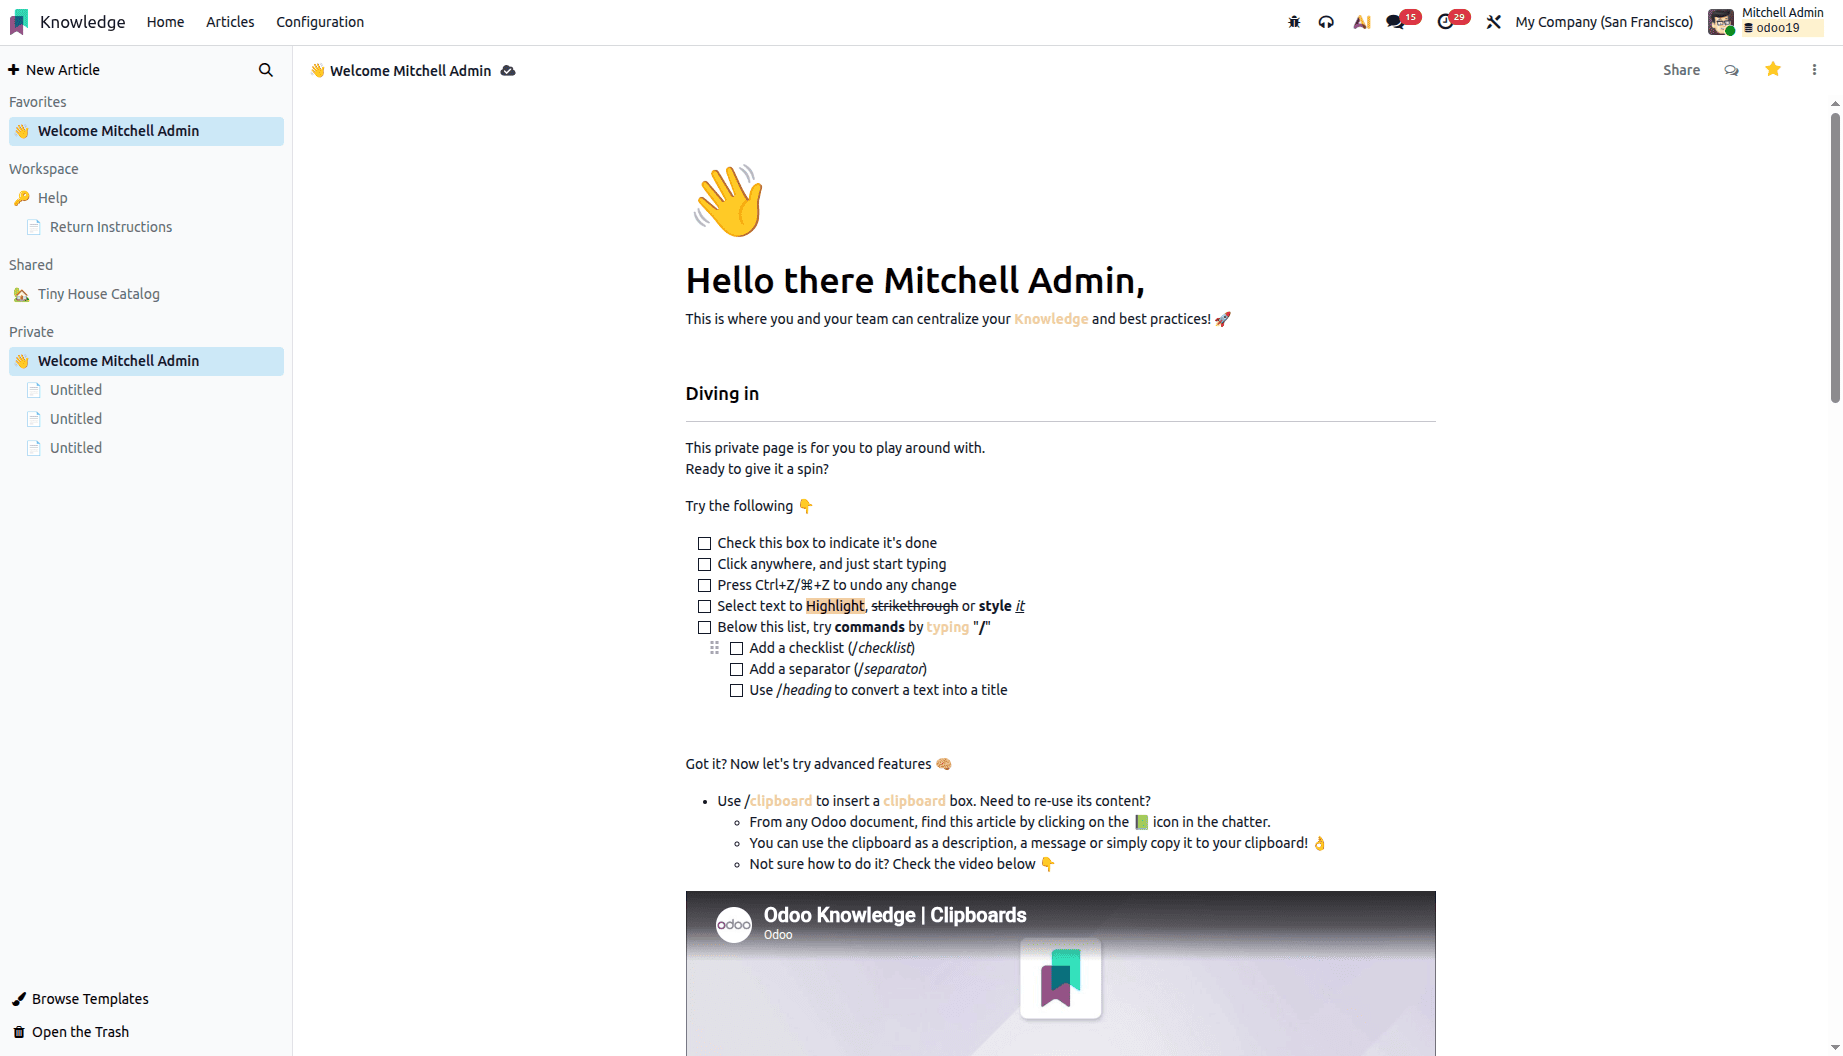1843x1056 pixels.
Task: Click the Knowledge app name
Action: pos(83,22)
